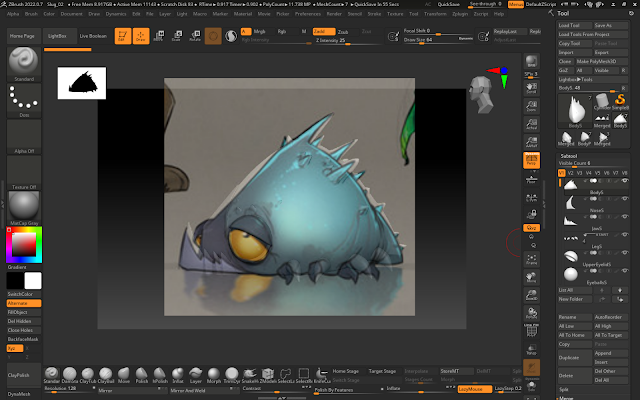The width and height of the screenshot is (640, 400).
Task: Open the Alpha Off selector
Action: coord(24,136)
